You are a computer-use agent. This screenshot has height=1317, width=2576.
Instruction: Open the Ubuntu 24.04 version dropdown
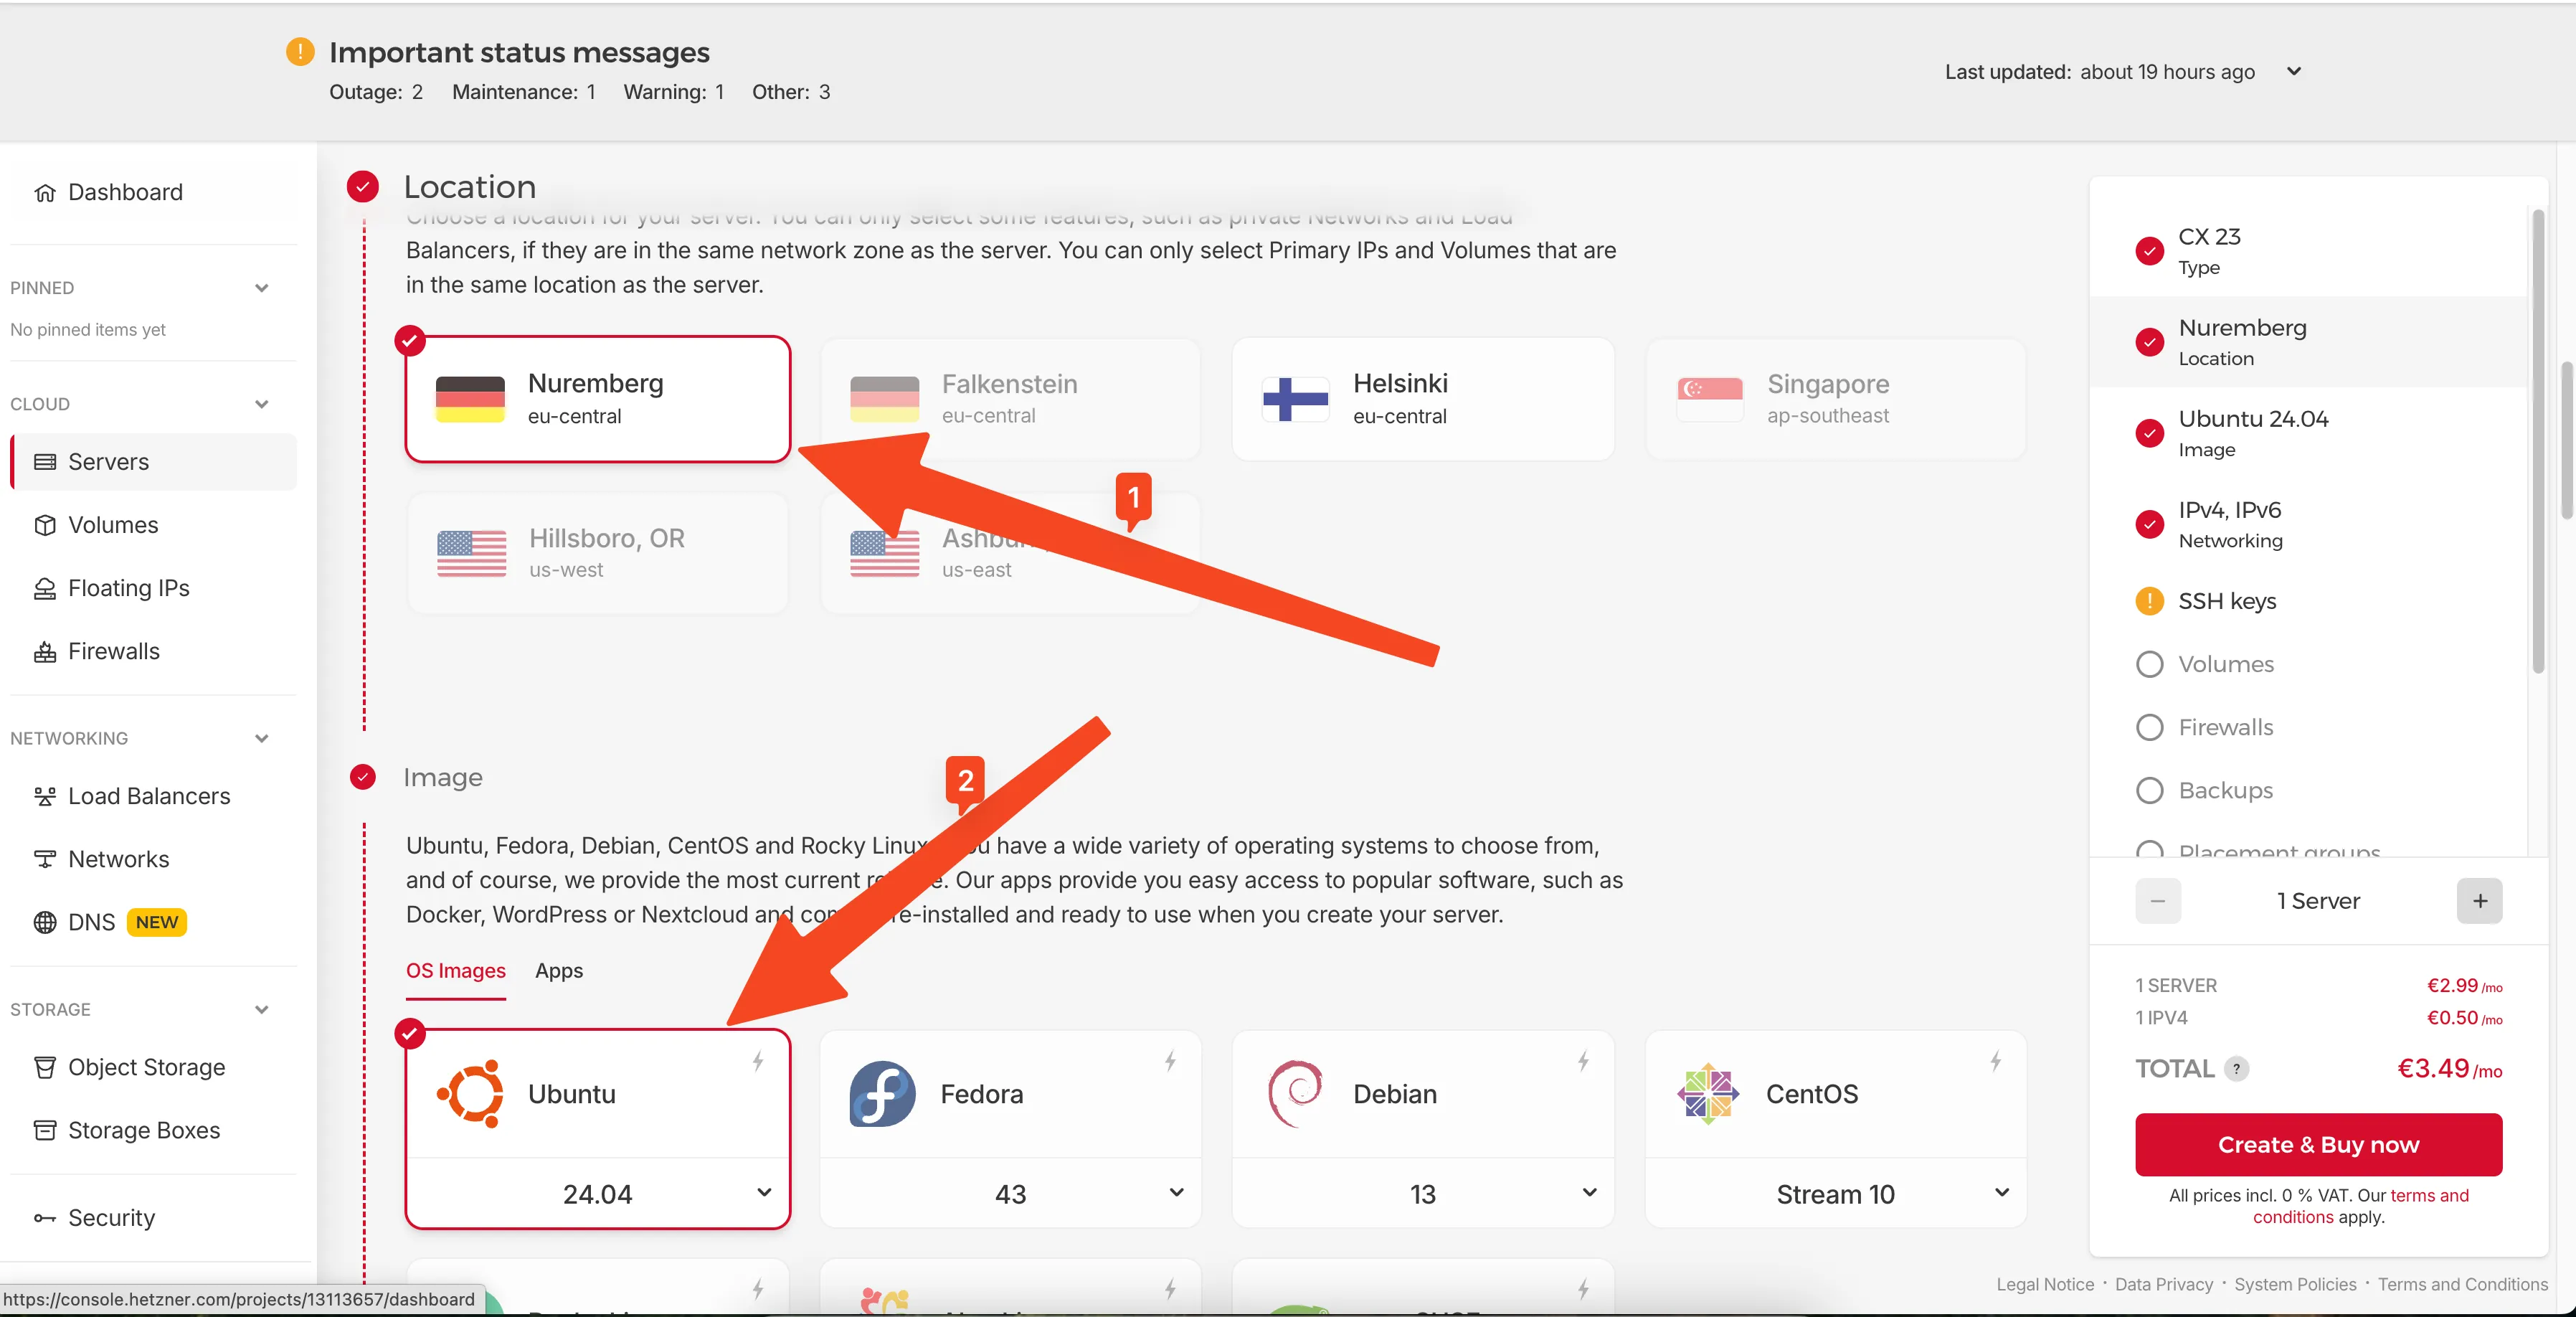click(x=598, y=1193)
